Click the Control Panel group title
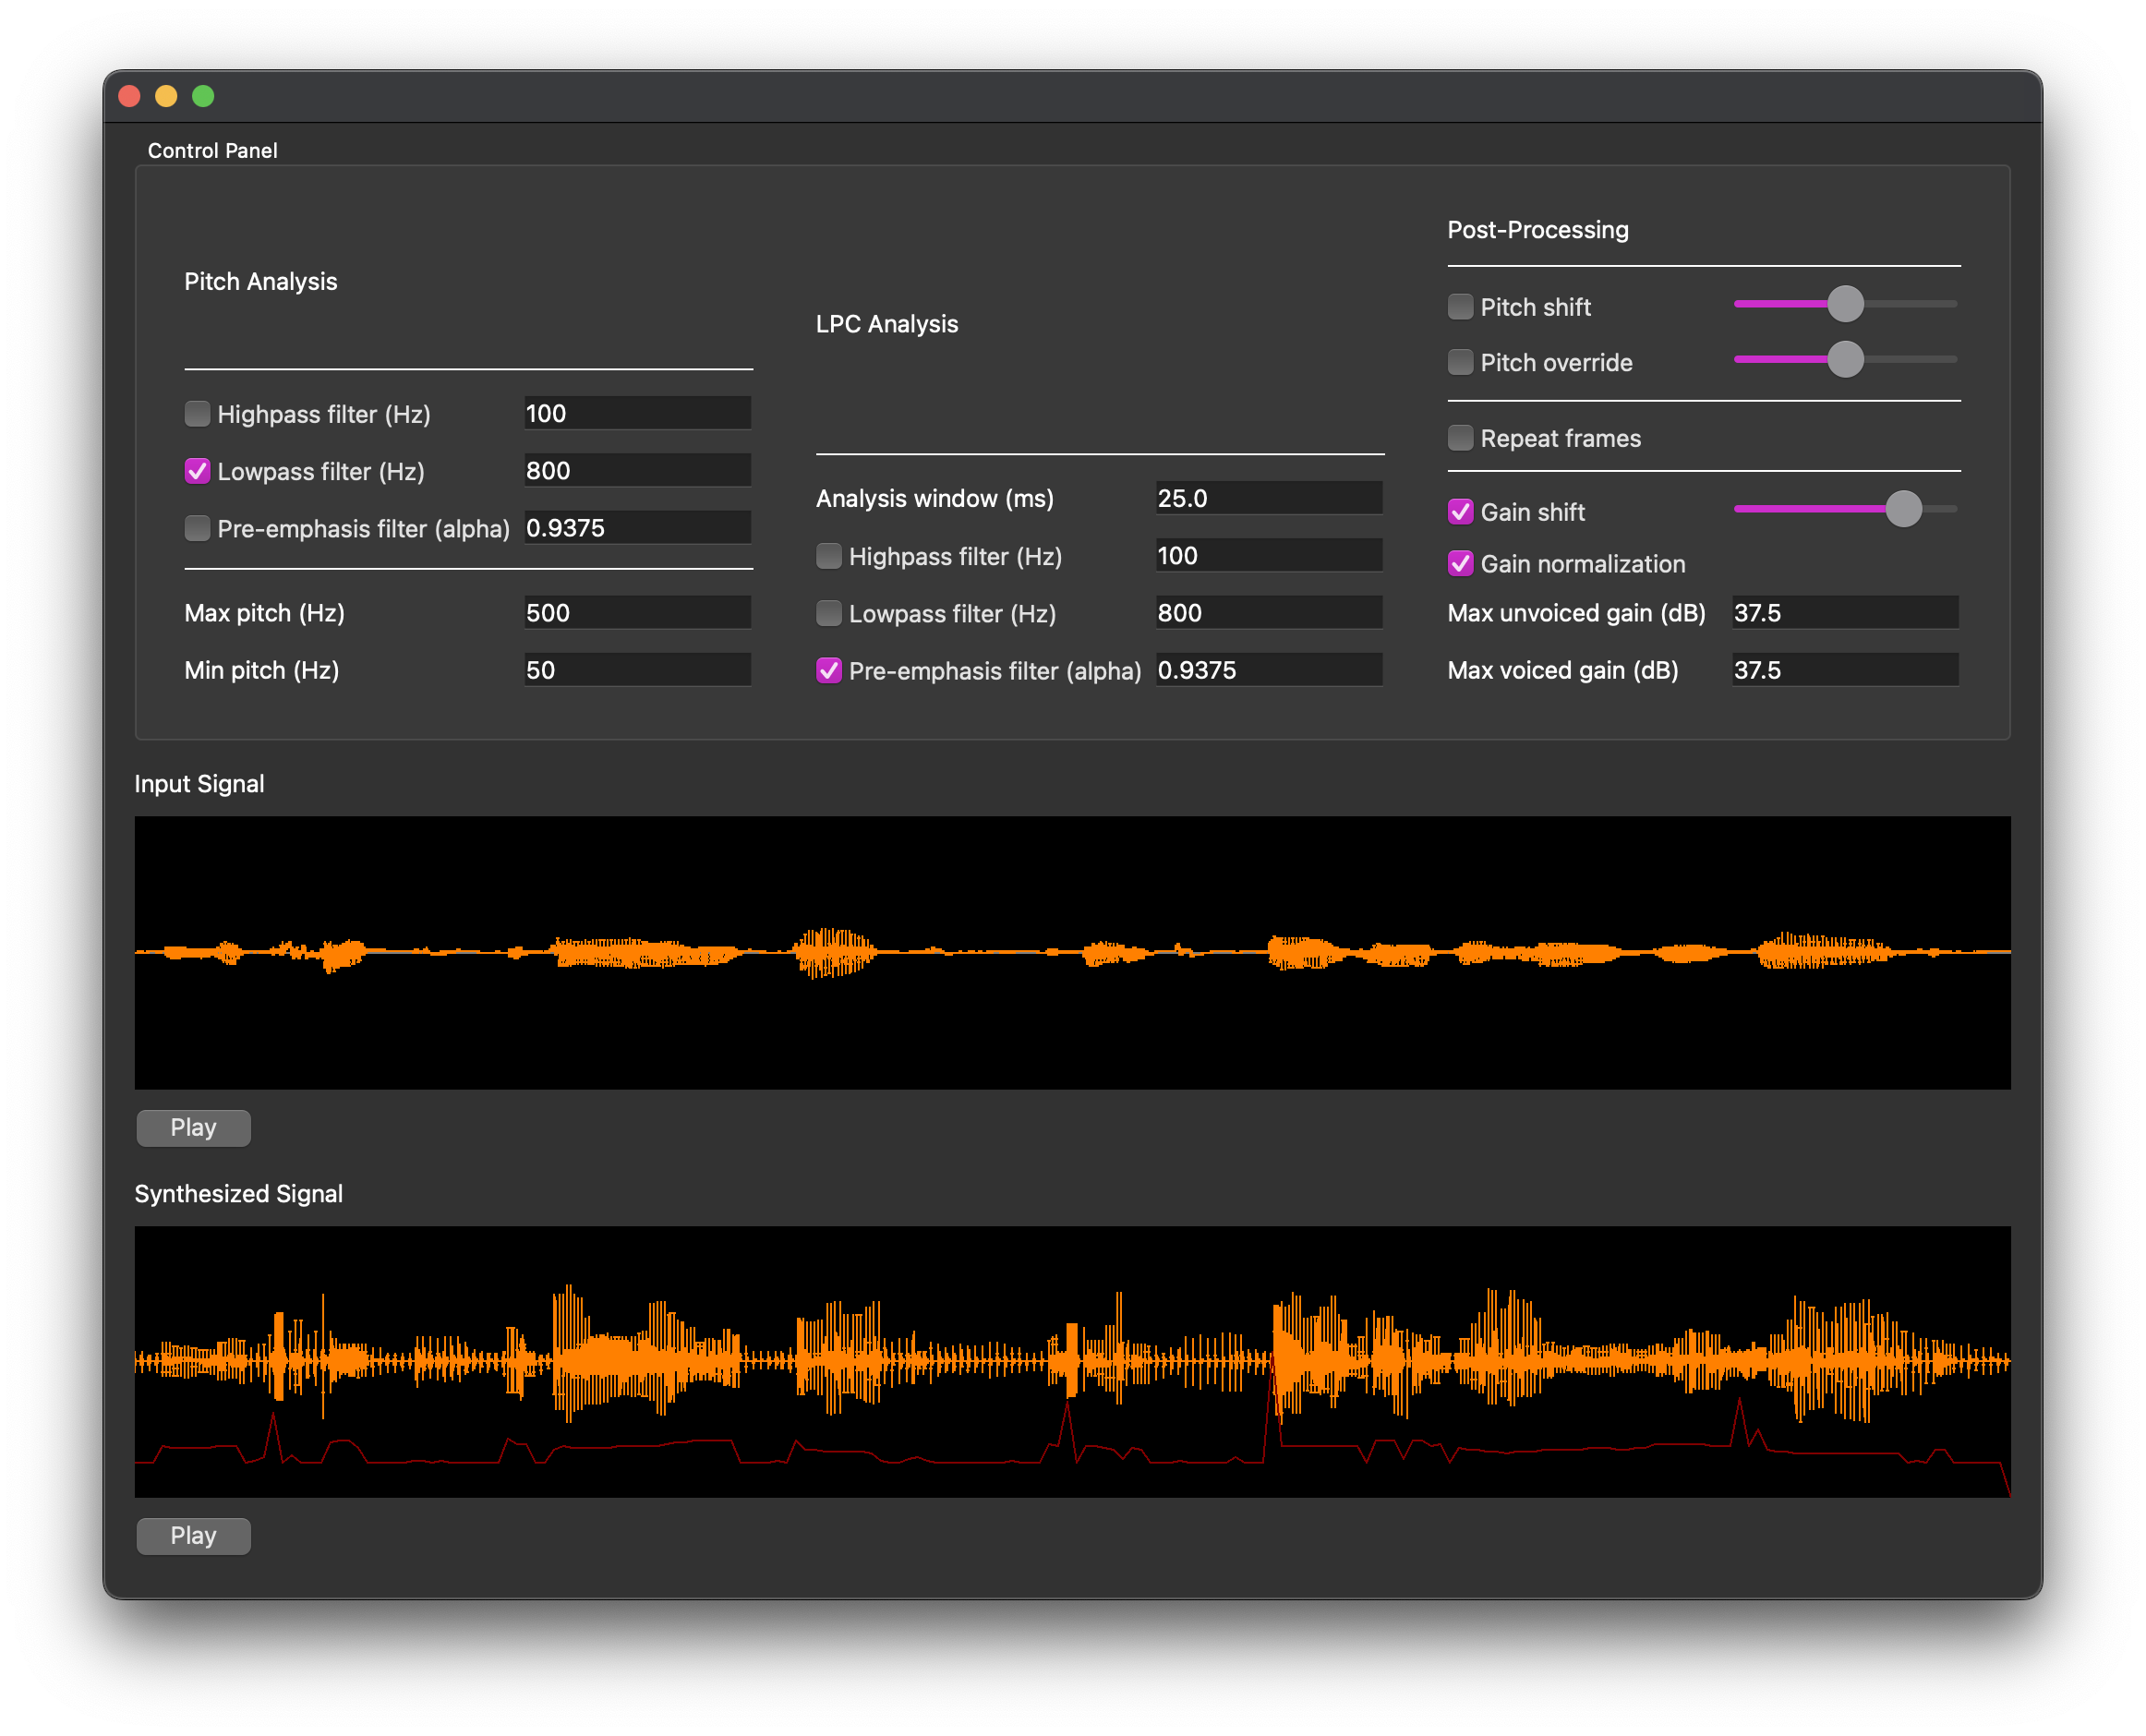2146x1736 pixels. click(213, 151)
